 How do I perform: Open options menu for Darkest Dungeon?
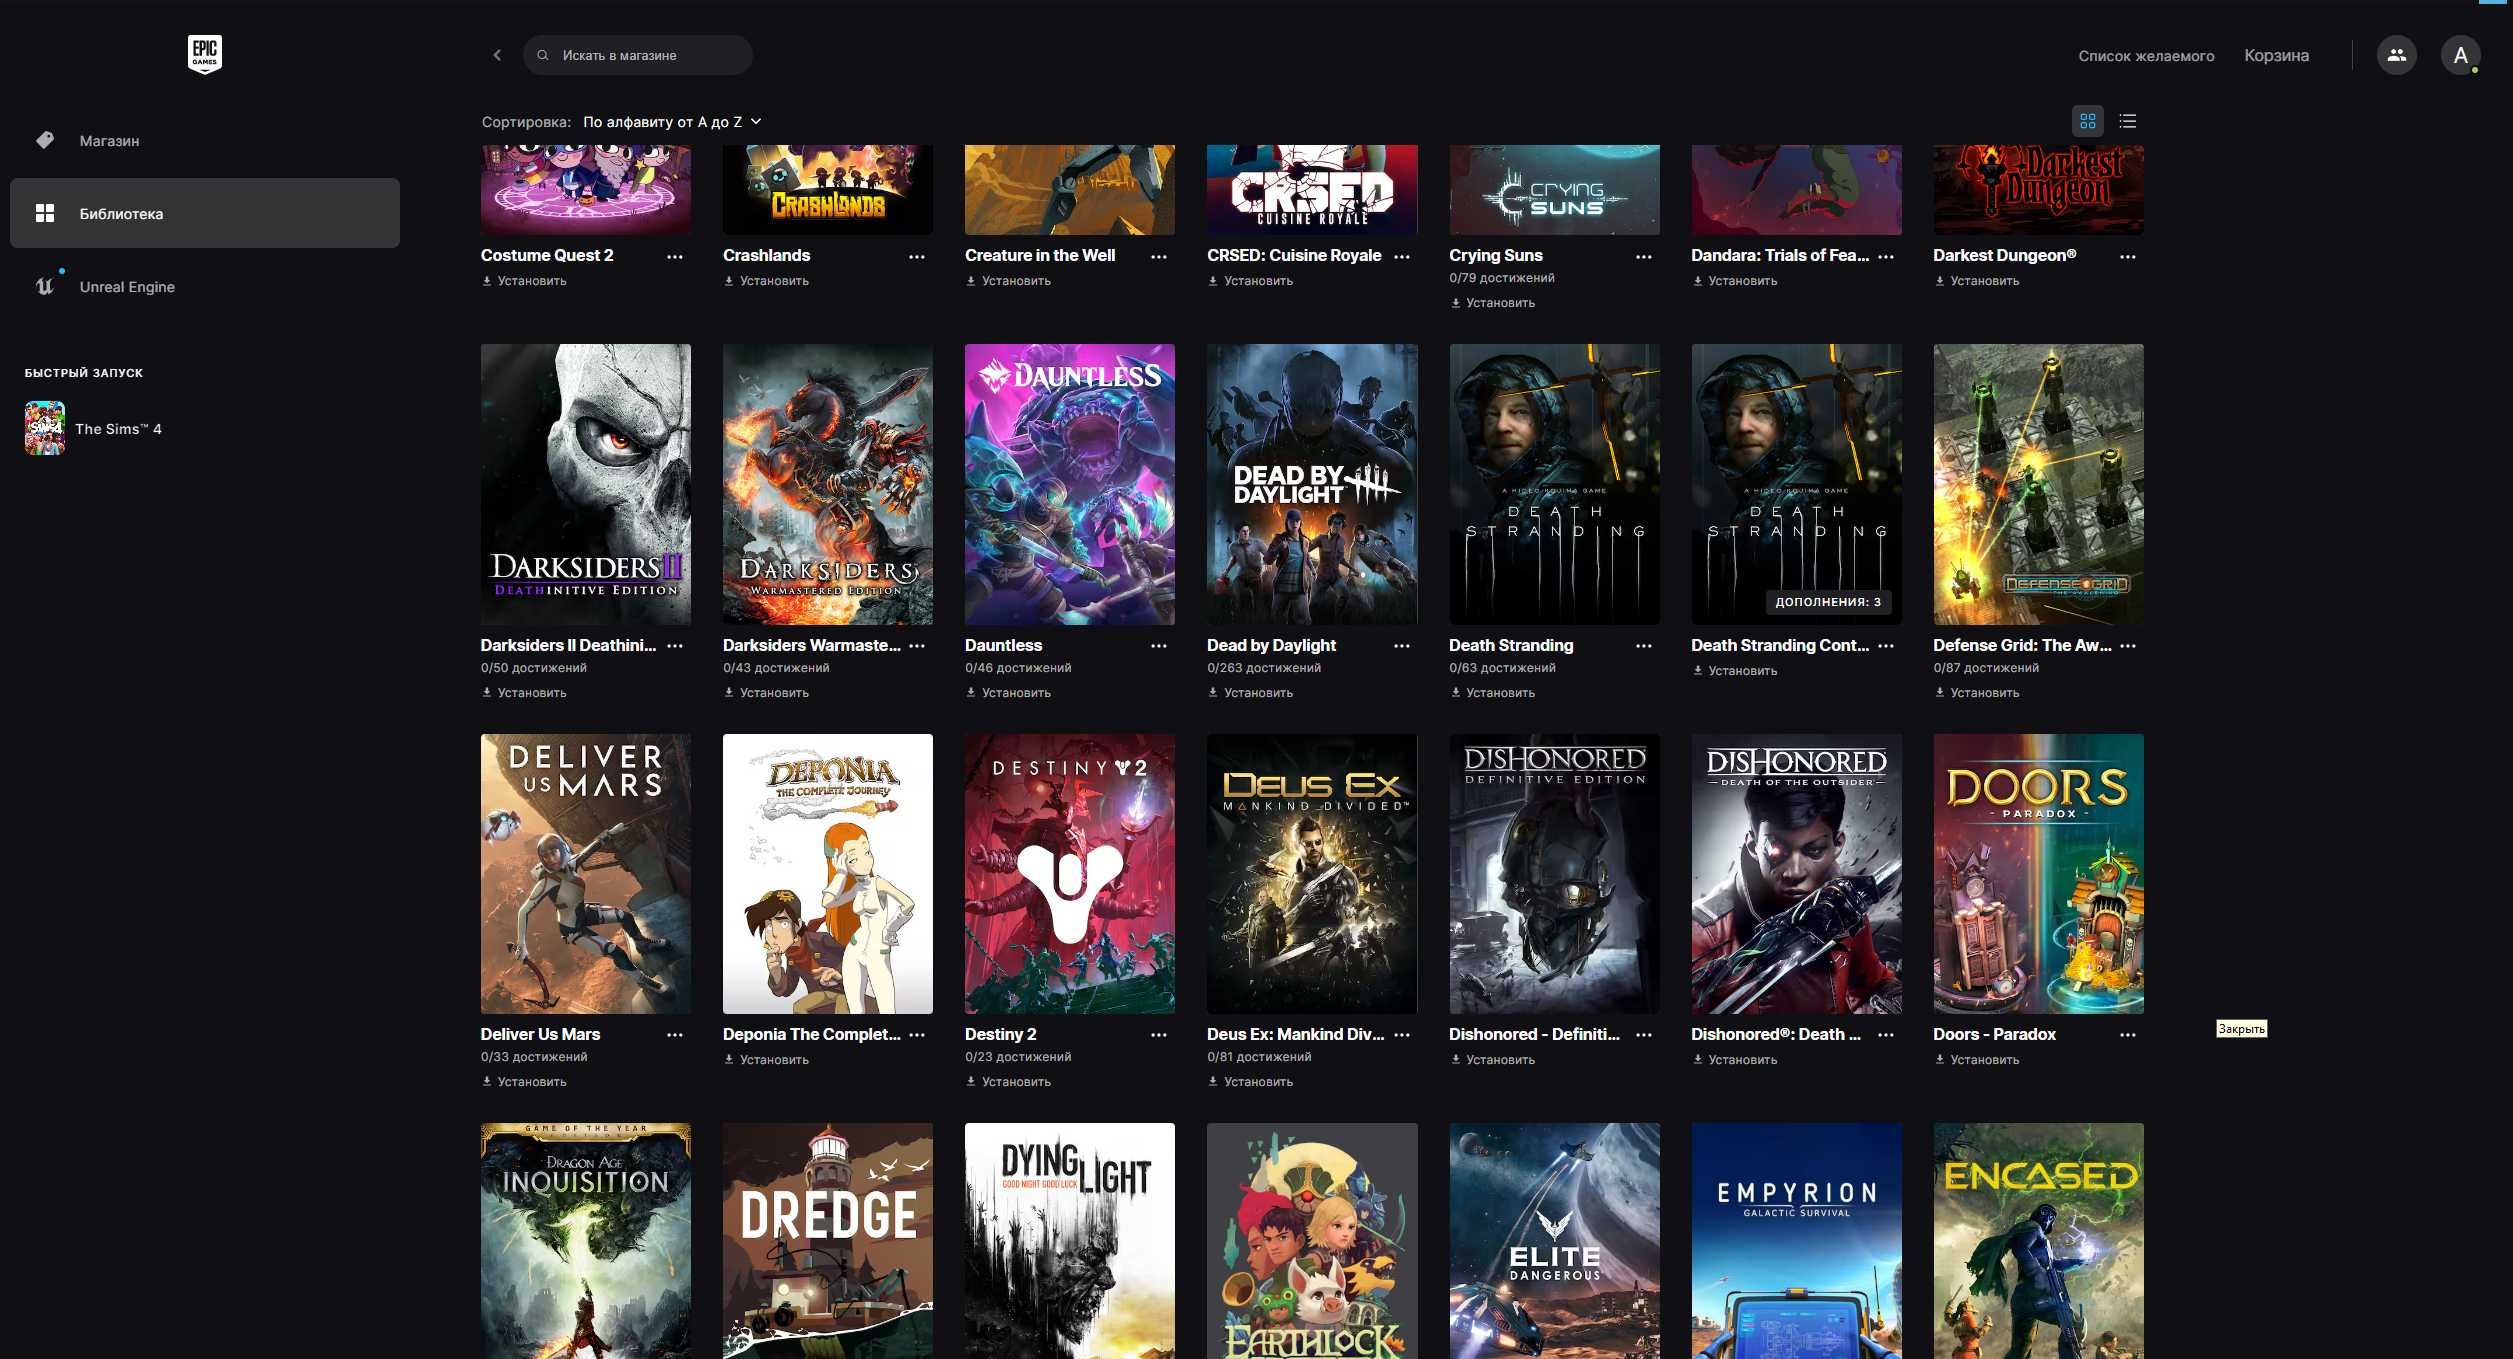click(x=2128, y=257)
